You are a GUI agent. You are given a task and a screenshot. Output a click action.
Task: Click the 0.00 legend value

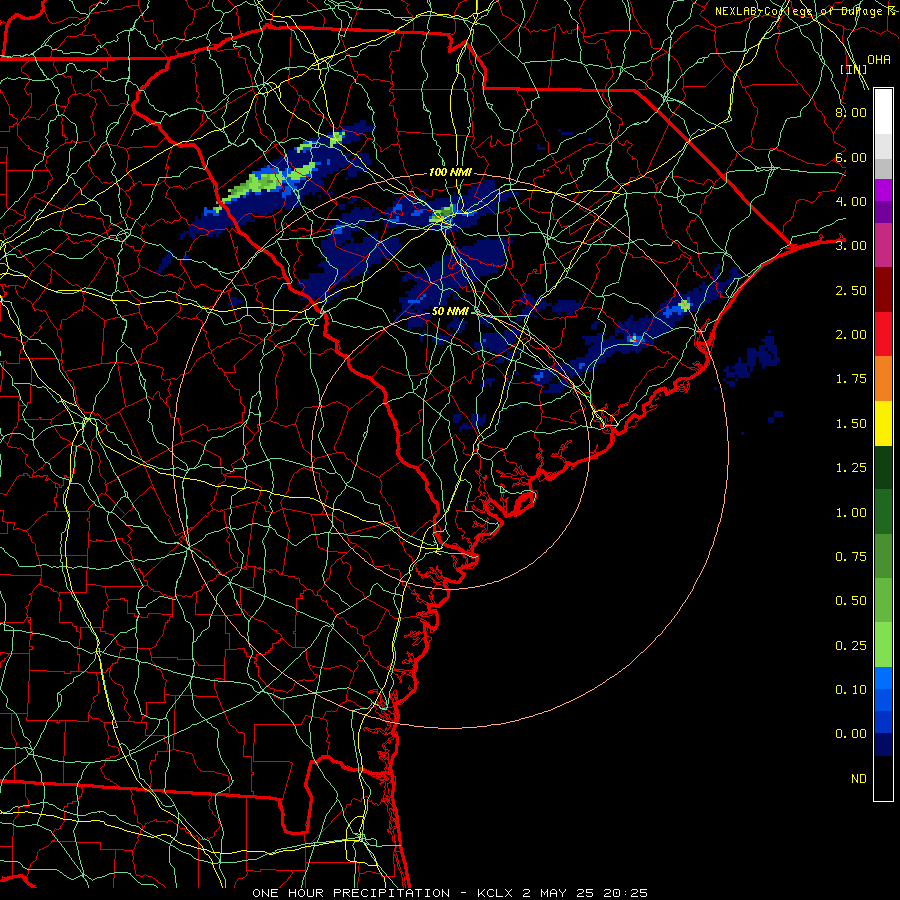tap(851, 734)
